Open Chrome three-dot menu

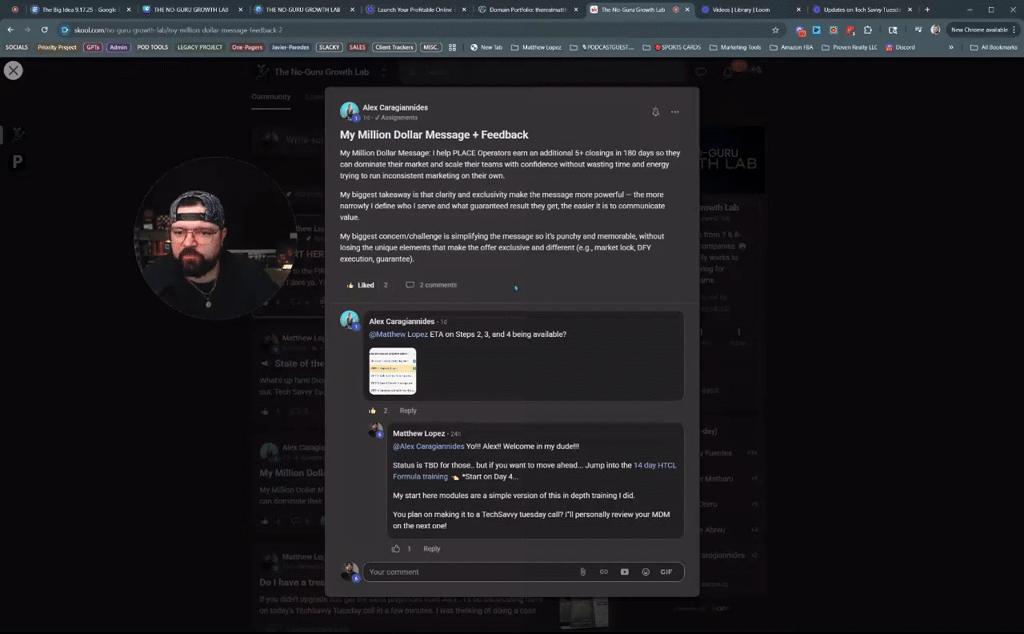click(1014, 30)
